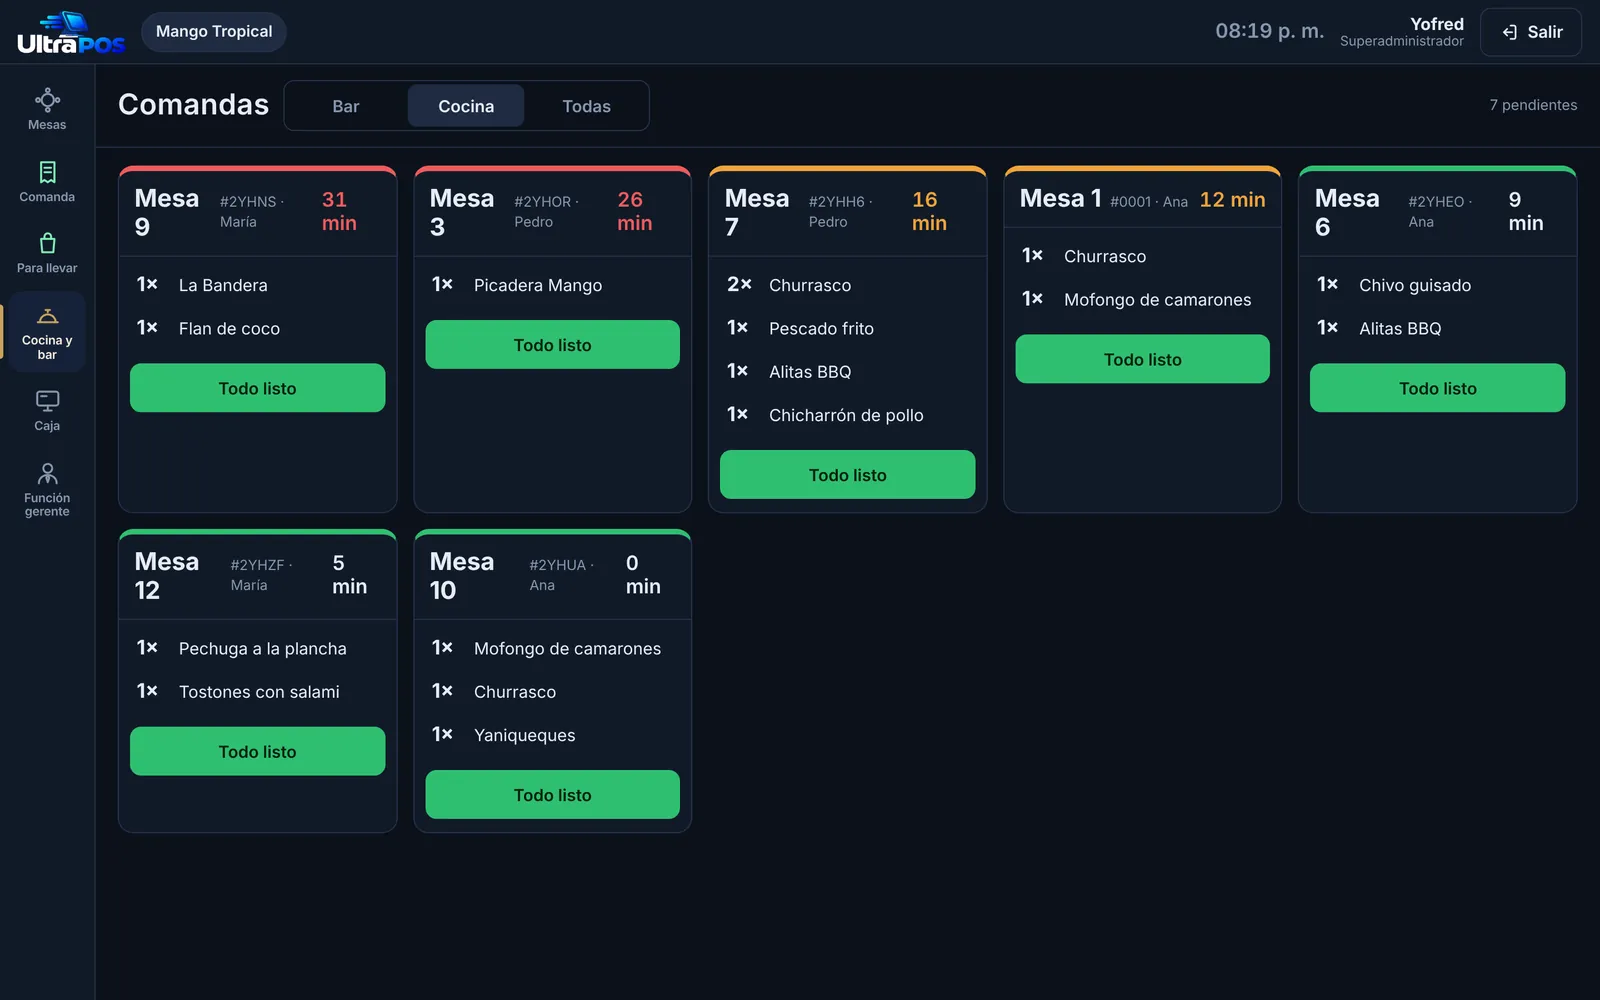Select Mofongo de camarones in Mesa 1
The width and height of the screenshot is (1600, 1000).
click(x=1142, y=299)
